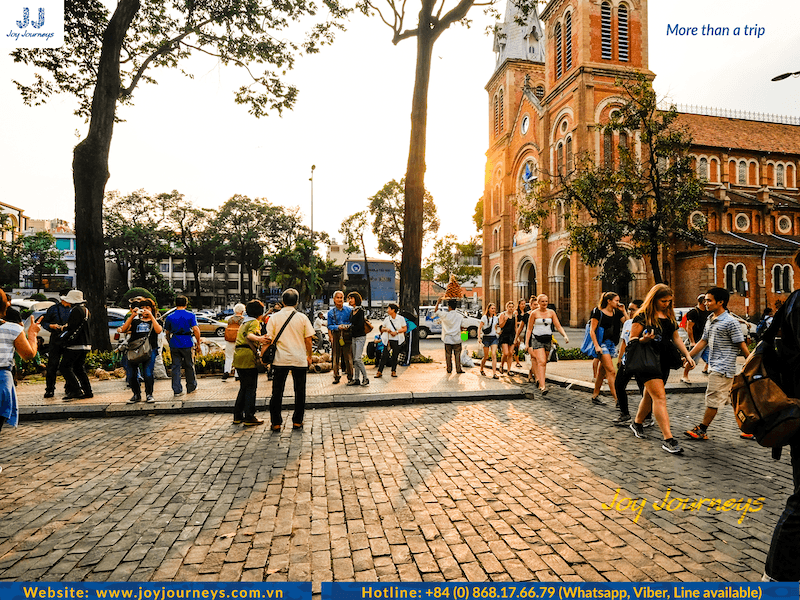Click the Joy Journeys logo in the corner

point(31,23)
